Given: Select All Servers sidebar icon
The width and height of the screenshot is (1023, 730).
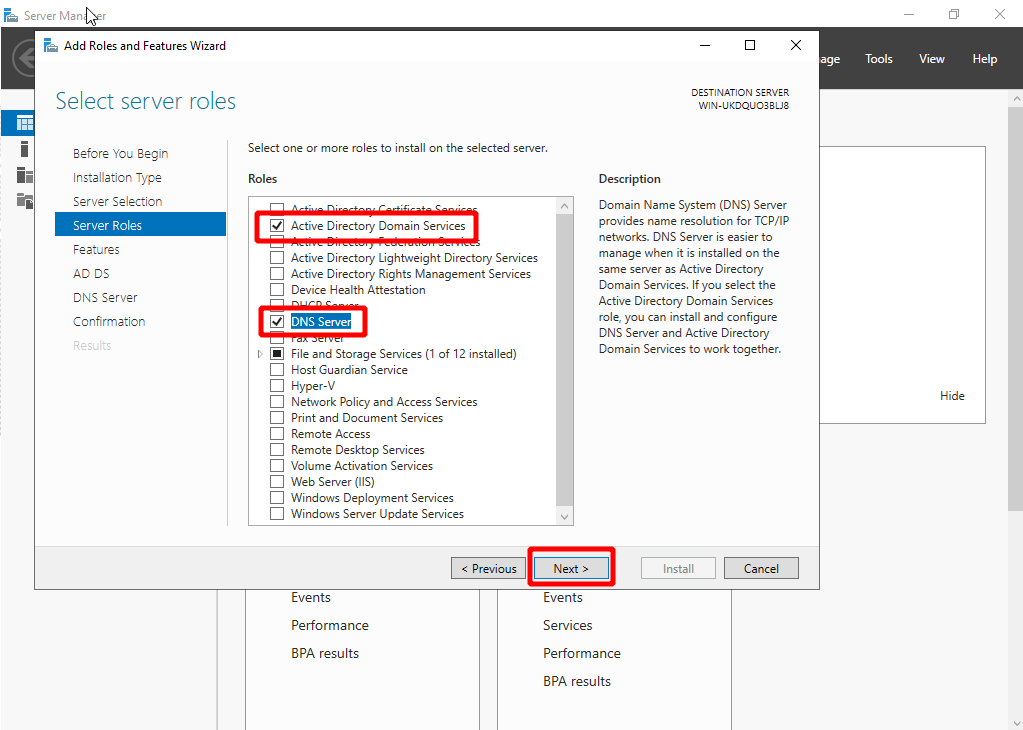Looking at the screenshot, I should [x=25, y=175].
